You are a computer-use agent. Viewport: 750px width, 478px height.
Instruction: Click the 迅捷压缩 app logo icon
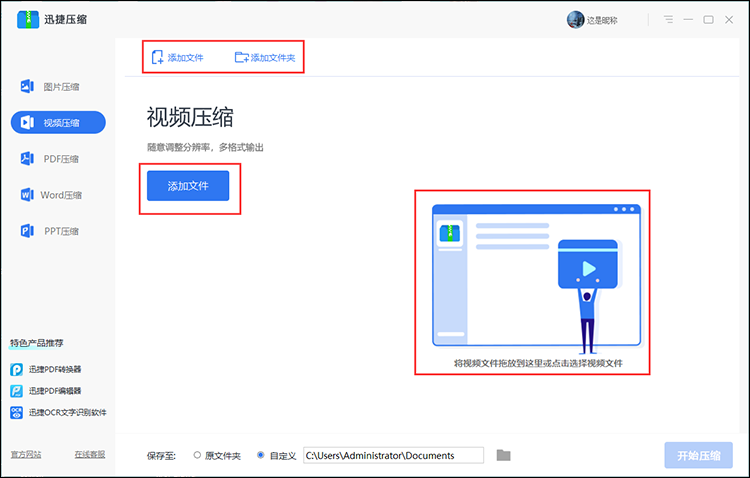28,20
